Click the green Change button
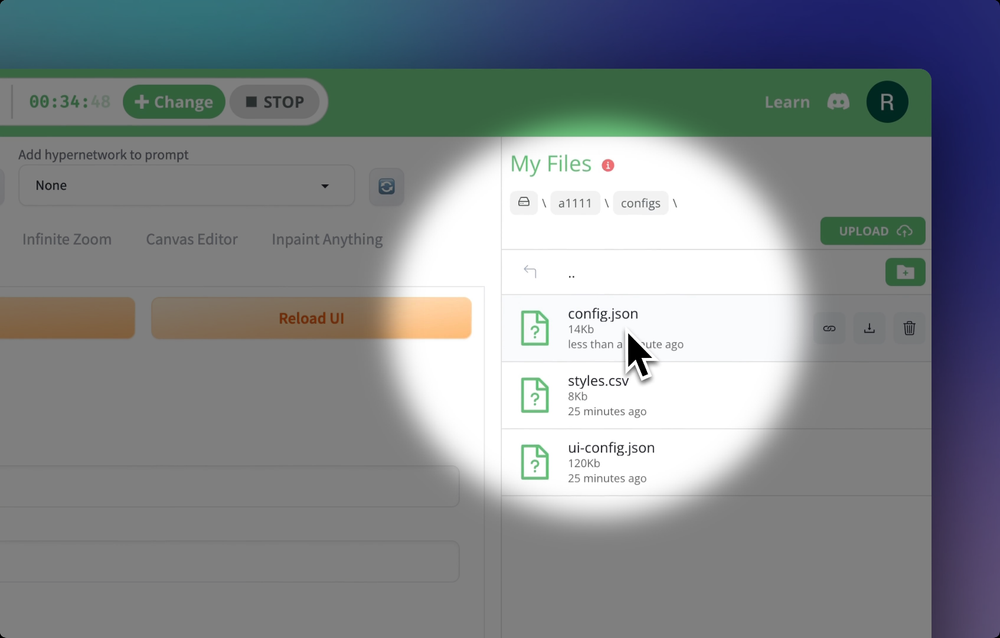 pyautogui.click(x=174, y=102)
